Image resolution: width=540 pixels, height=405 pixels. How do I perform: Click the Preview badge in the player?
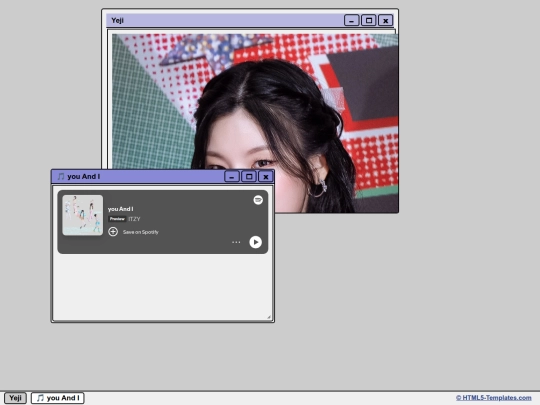[x=117, y=219]
